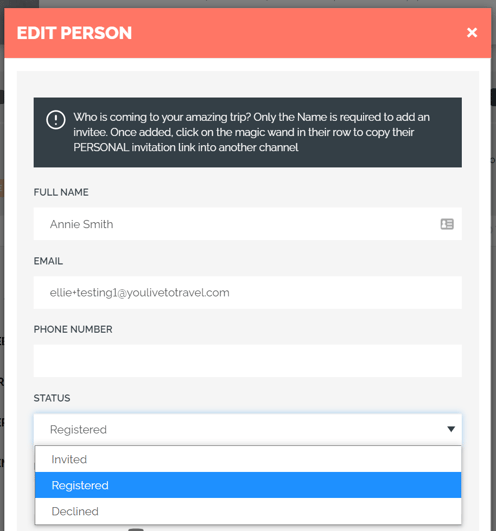This screenshot has width=496, height=531.
Task: Pick Declined from the status list
Action: click(x=248, y=511)
